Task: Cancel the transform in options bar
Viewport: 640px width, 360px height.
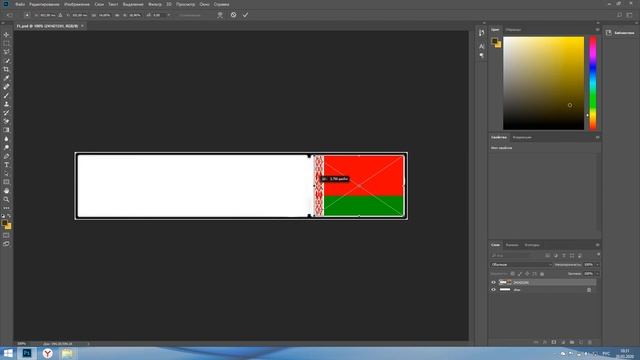Action: point(233,15)
